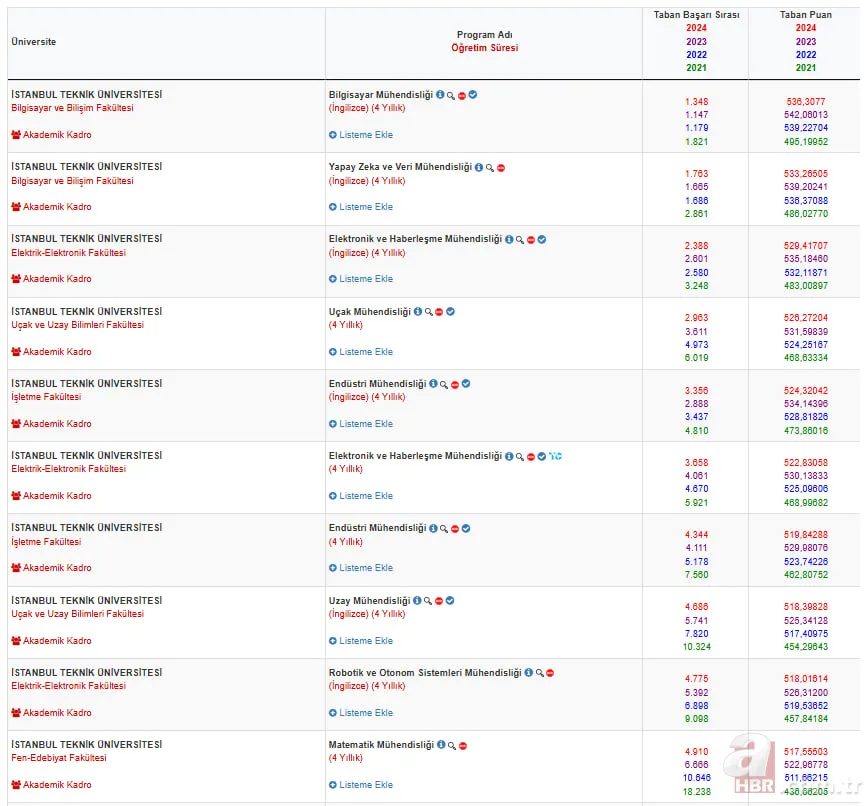The height and width of the screenshot is (806, 867).
Task: Click magnifier icon beside Matematik Mühendisliği
Action: tap(451, 746)
